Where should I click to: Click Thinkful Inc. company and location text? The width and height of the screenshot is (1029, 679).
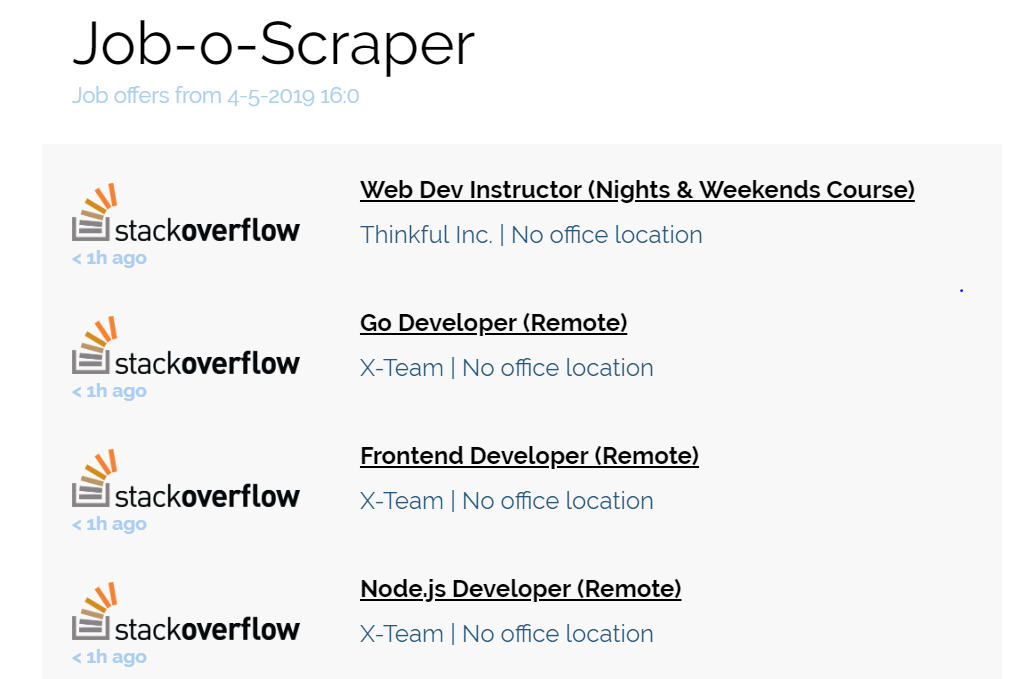pyautogui.click(x=531, y=235)
